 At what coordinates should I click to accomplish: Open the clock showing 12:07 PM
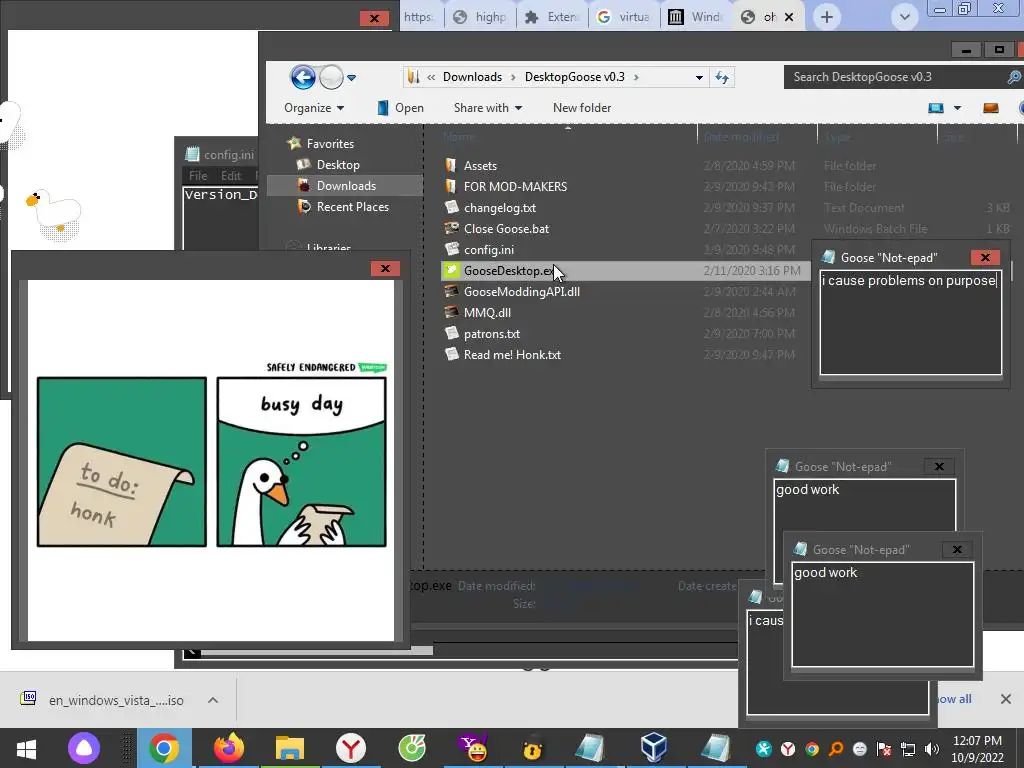(x=977, y=748)
